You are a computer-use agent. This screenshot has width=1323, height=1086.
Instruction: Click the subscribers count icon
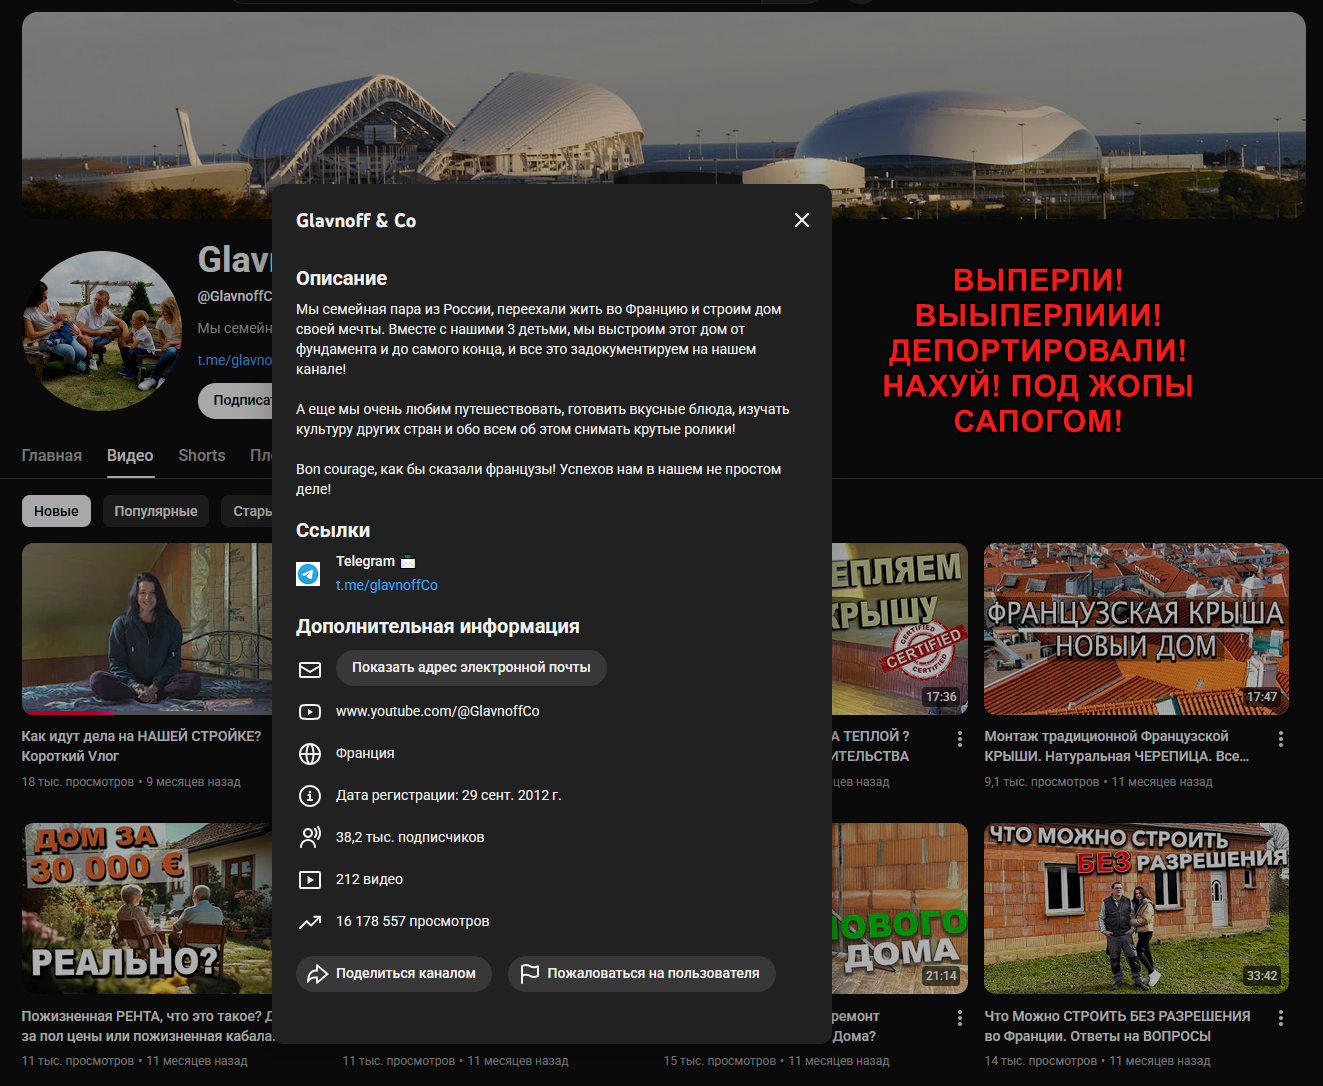pyautogui.click(x=310, y=838)
